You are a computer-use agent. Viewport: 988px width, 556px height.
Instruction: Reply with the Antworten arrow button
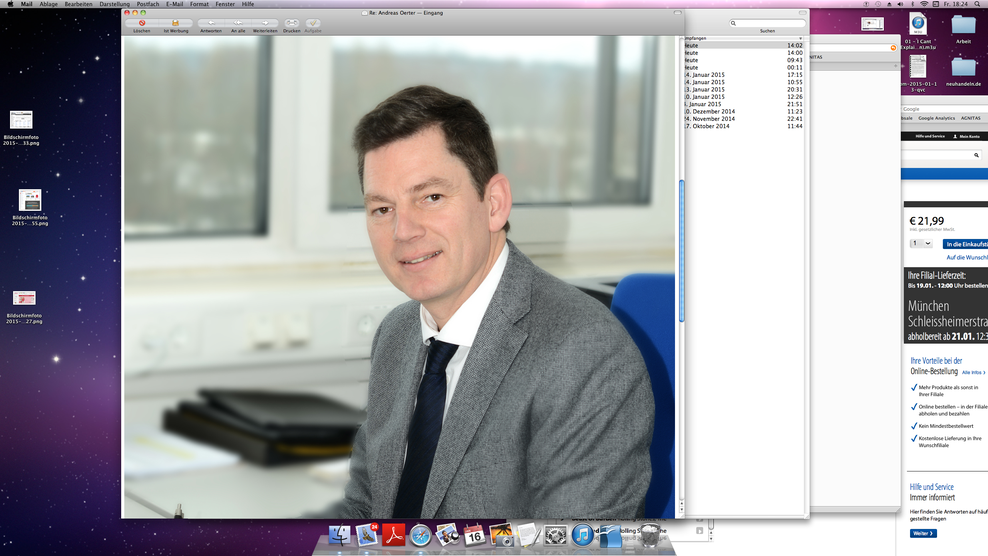point(211,23)
